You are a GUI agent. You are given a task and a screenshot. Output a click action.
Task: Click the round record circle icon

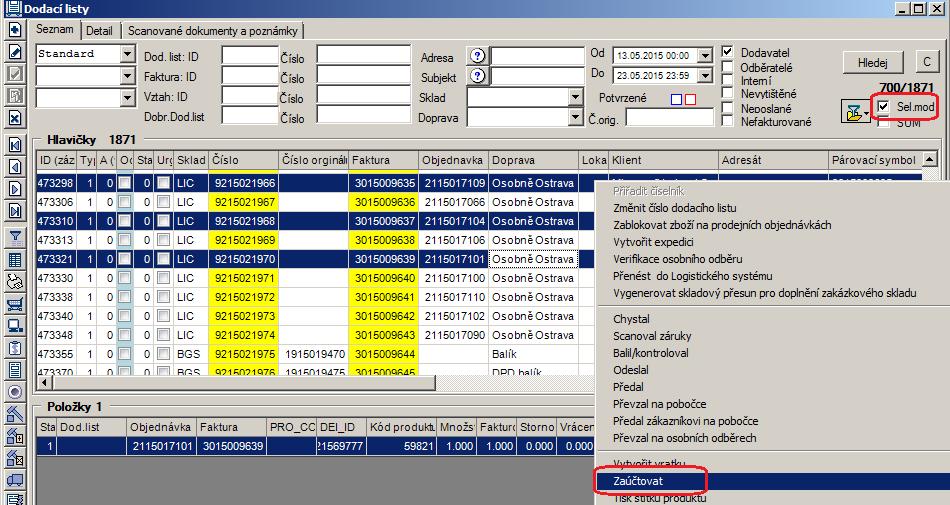15,392
